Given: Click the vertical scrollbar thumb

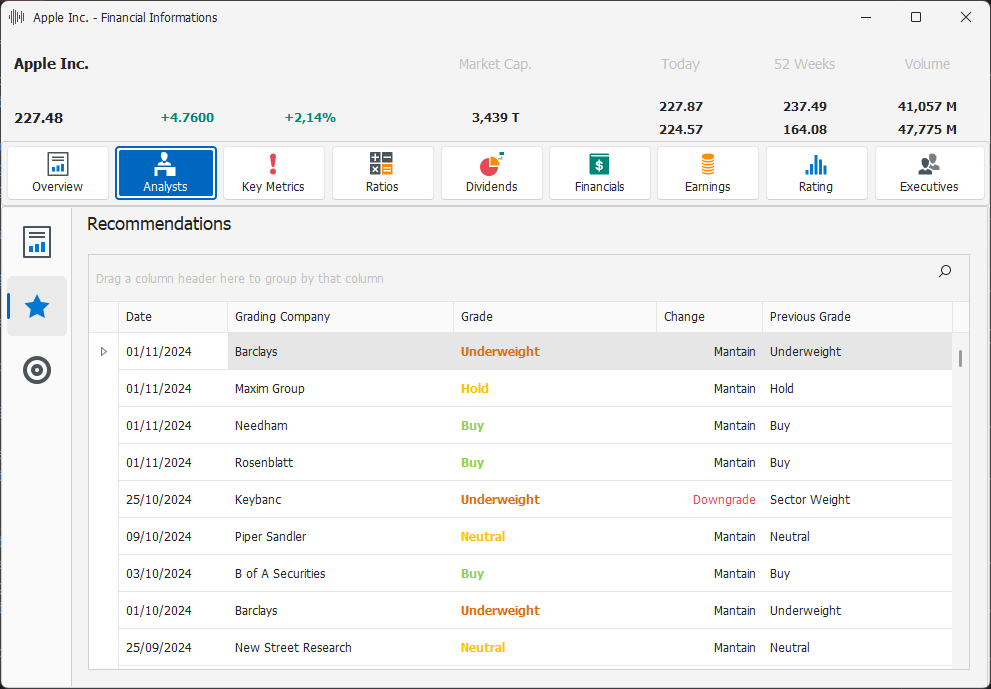Looking at the screenshot, I should (960, 358).
